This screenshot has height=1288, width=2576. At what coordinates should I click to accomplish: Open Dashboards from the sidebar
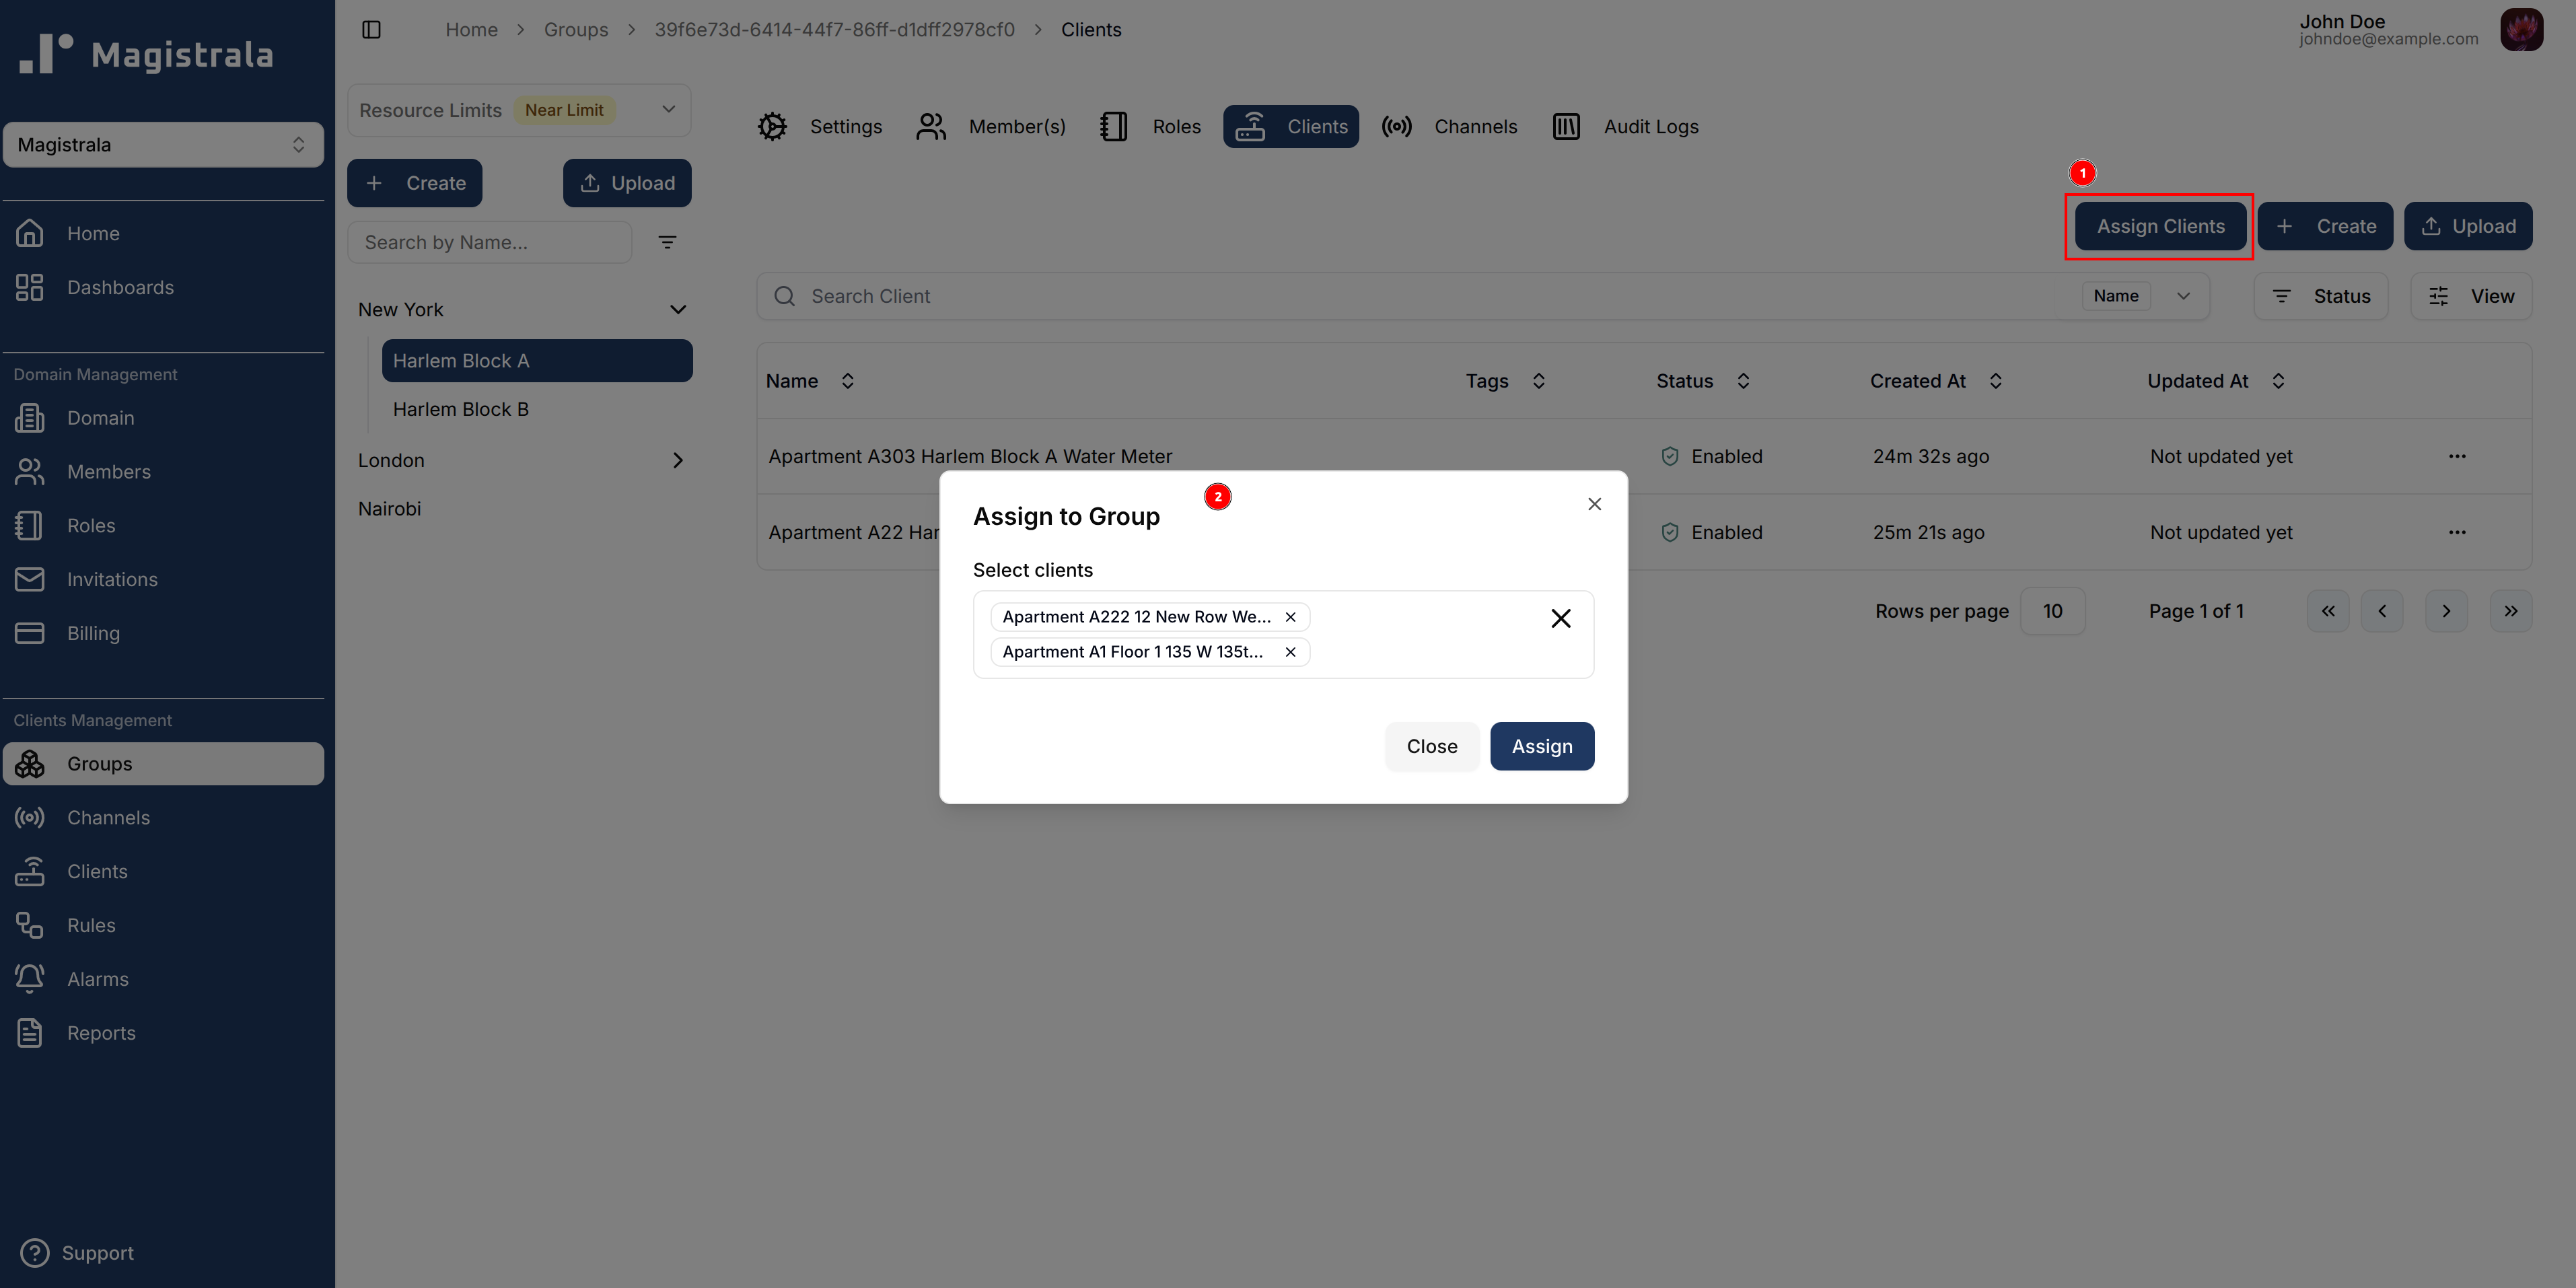pyautogui.click(x=120, y=287)
